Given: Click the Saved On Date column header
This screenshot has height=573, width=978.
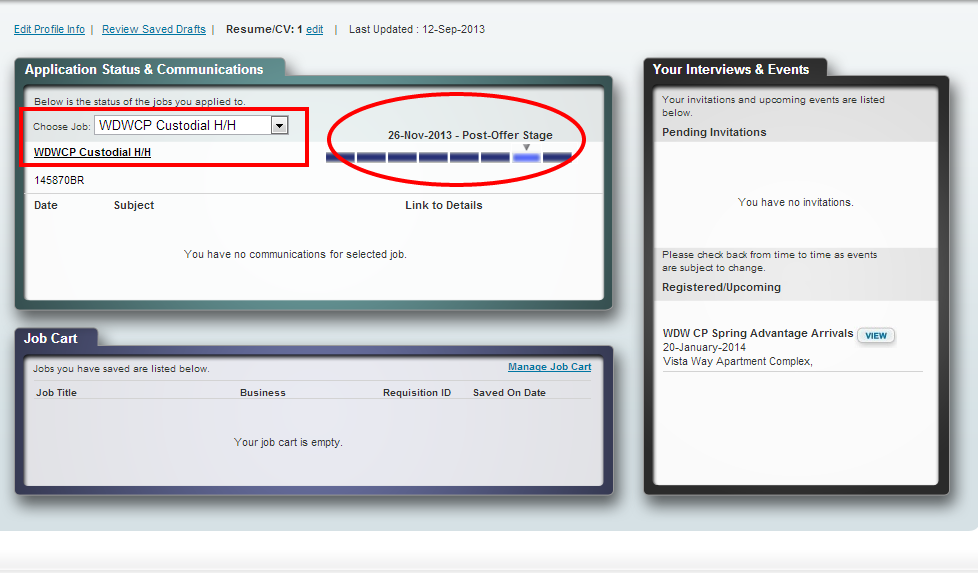Looking at the screenshot, I should point(509,393).
